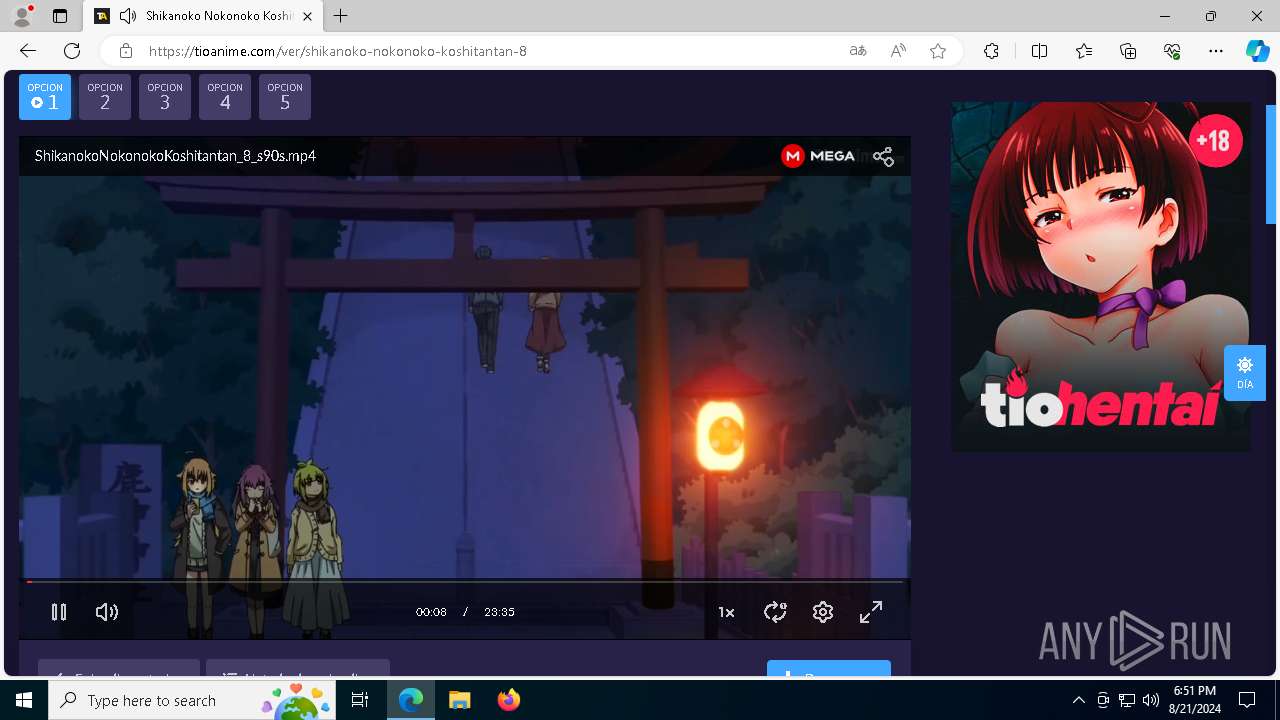Toggle the loop/repeat playback icon
Screen dimensions: 1280x720
775,612
